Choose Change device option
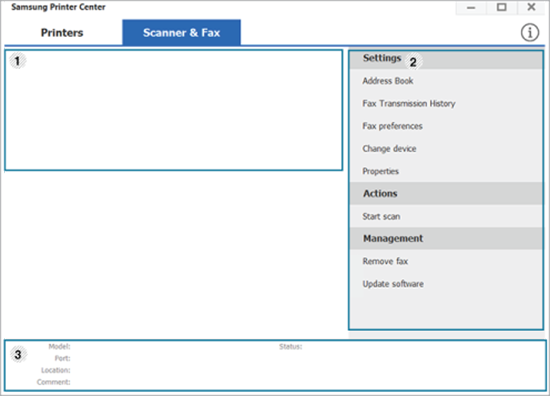The height and width of the screenshot is (396, 550). point(389,149)
